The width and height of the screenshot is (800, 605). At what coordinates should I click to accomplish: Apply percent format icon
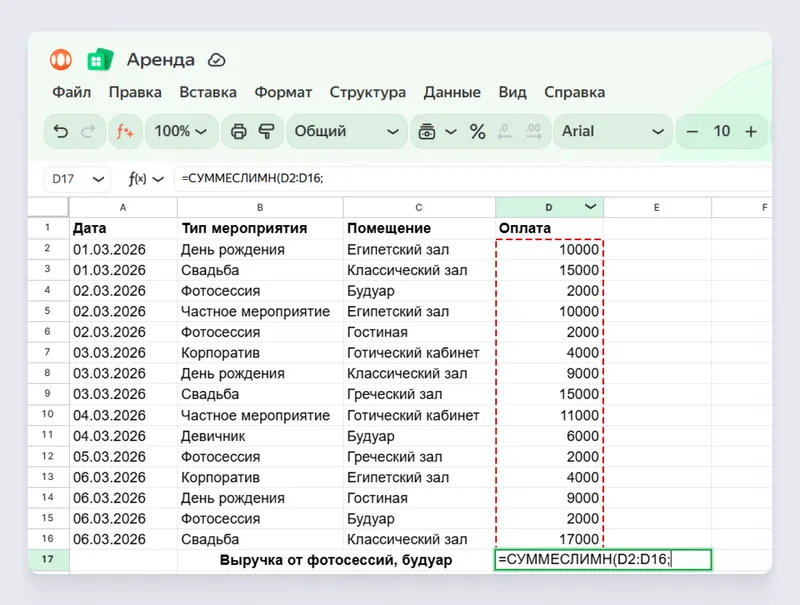pyautogui.click(x=478, y=132)
